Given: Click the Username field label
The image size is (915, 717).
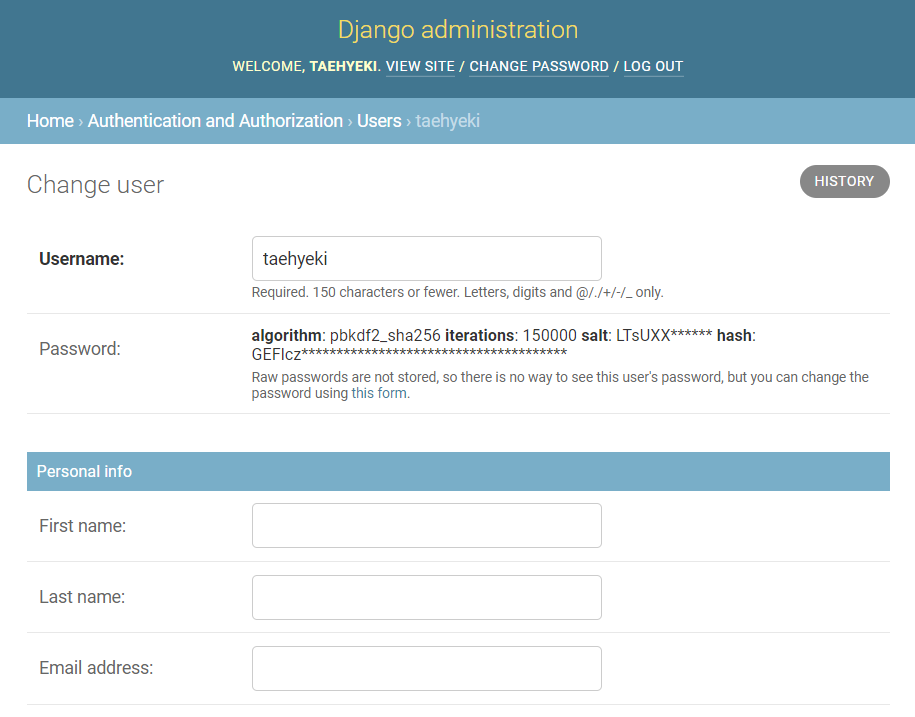Looking at the screenshot, I should tap(81, 258).
